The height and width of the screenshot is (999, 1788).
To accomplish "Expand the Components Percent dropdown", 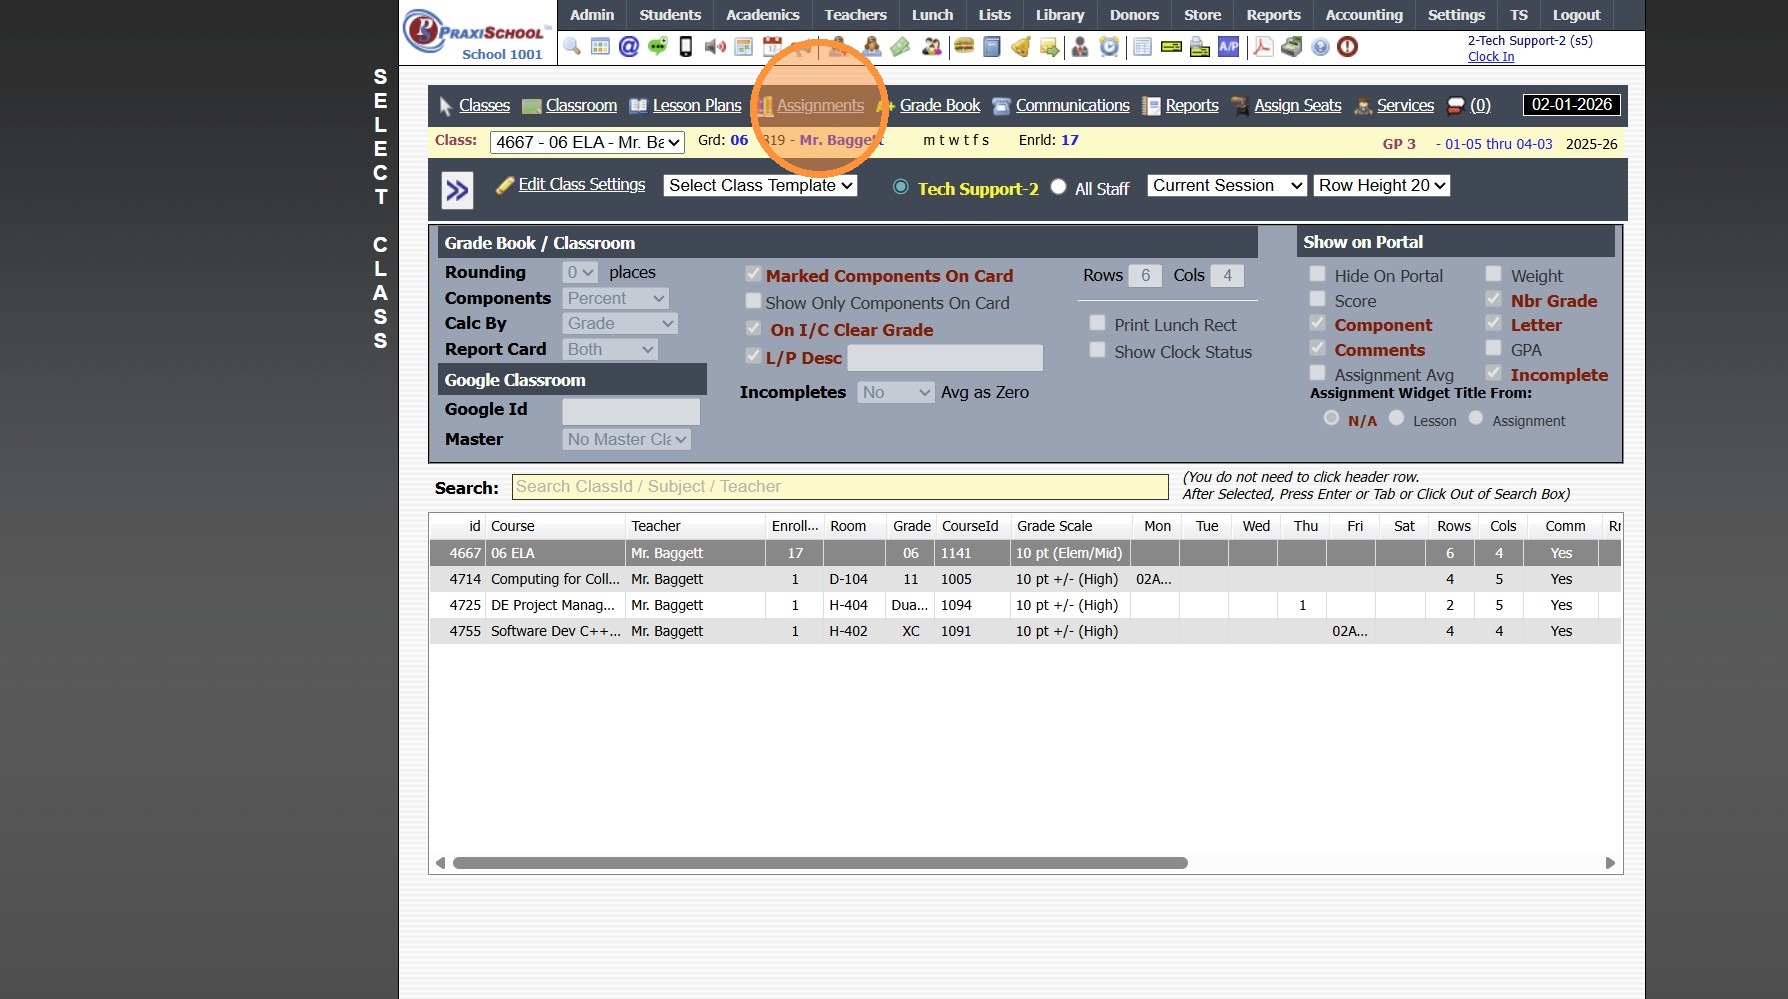I will tap(615, 298).
